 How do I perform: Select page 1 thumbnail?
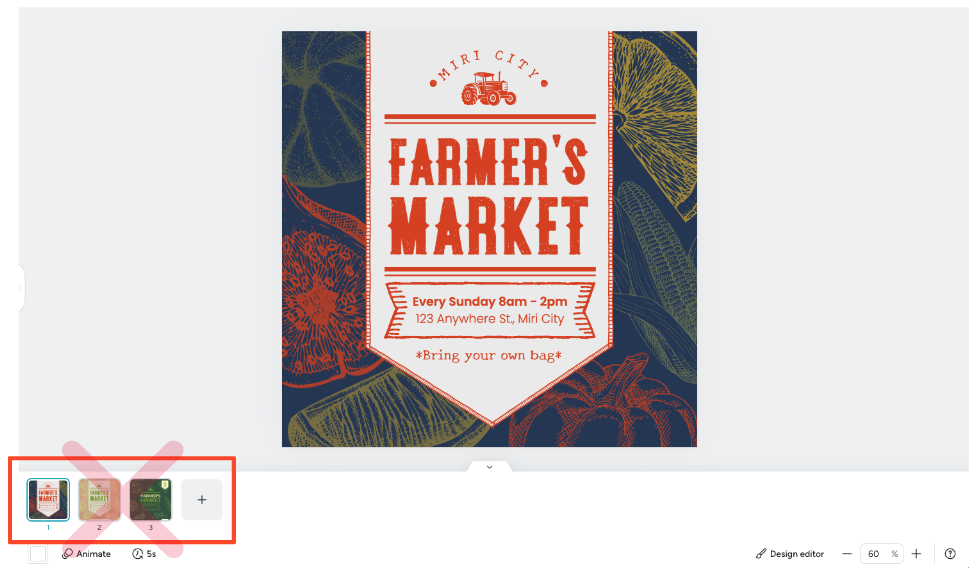pyautogui.click(x=48, y=499)
